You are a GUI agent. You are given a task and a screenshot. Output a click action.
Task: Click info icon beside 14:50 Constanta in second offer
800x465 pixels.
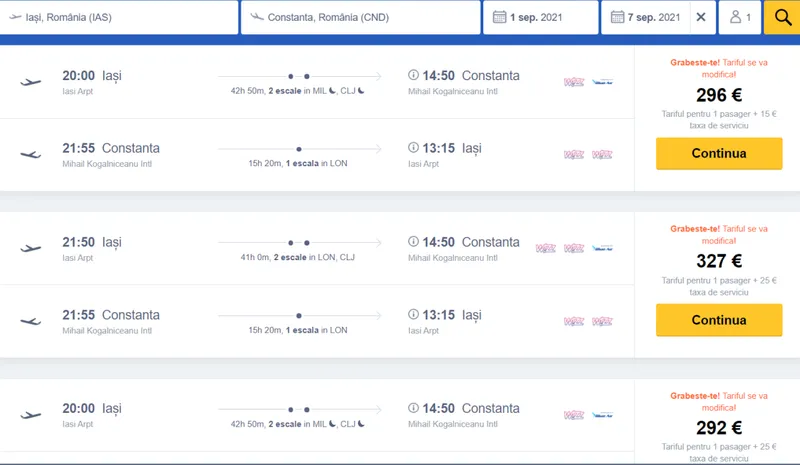point(414,242)
